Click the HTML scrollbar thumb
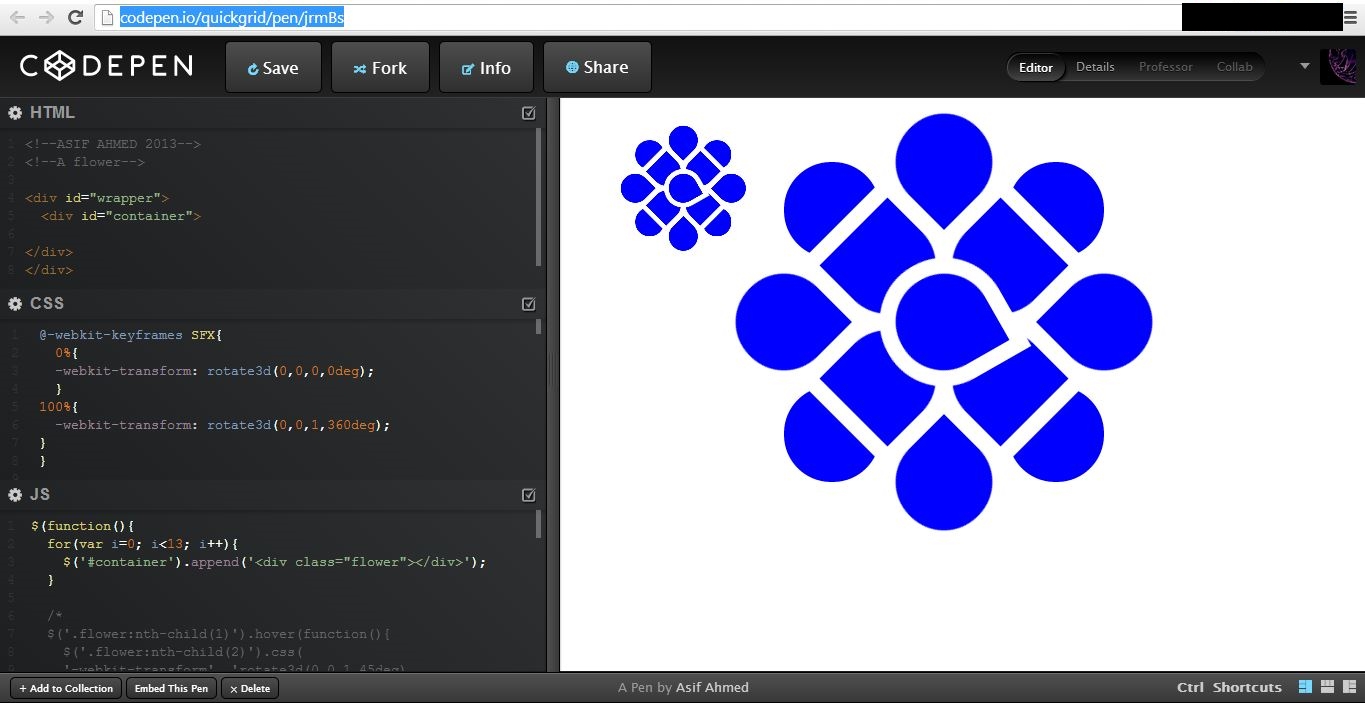 point(539,197)
